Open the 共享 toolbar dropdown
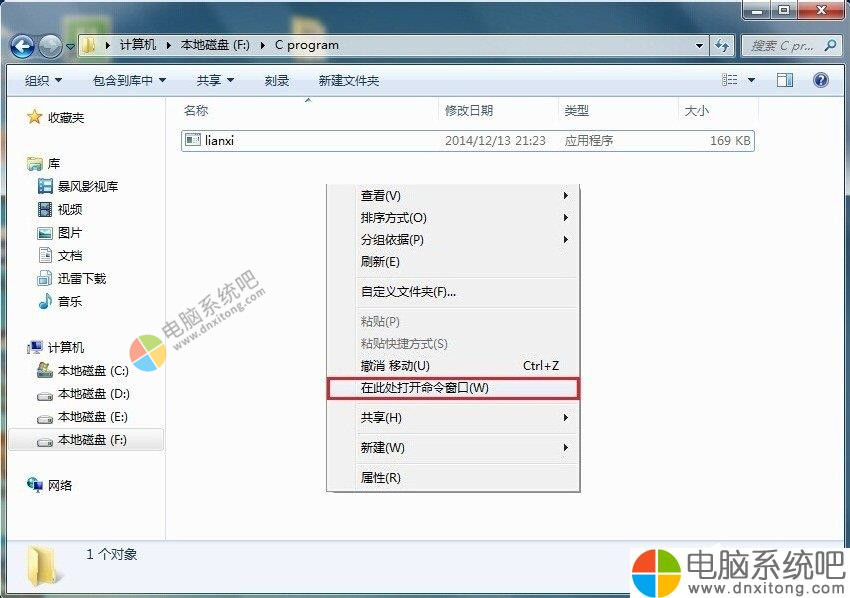 click(x=215, y=81)
